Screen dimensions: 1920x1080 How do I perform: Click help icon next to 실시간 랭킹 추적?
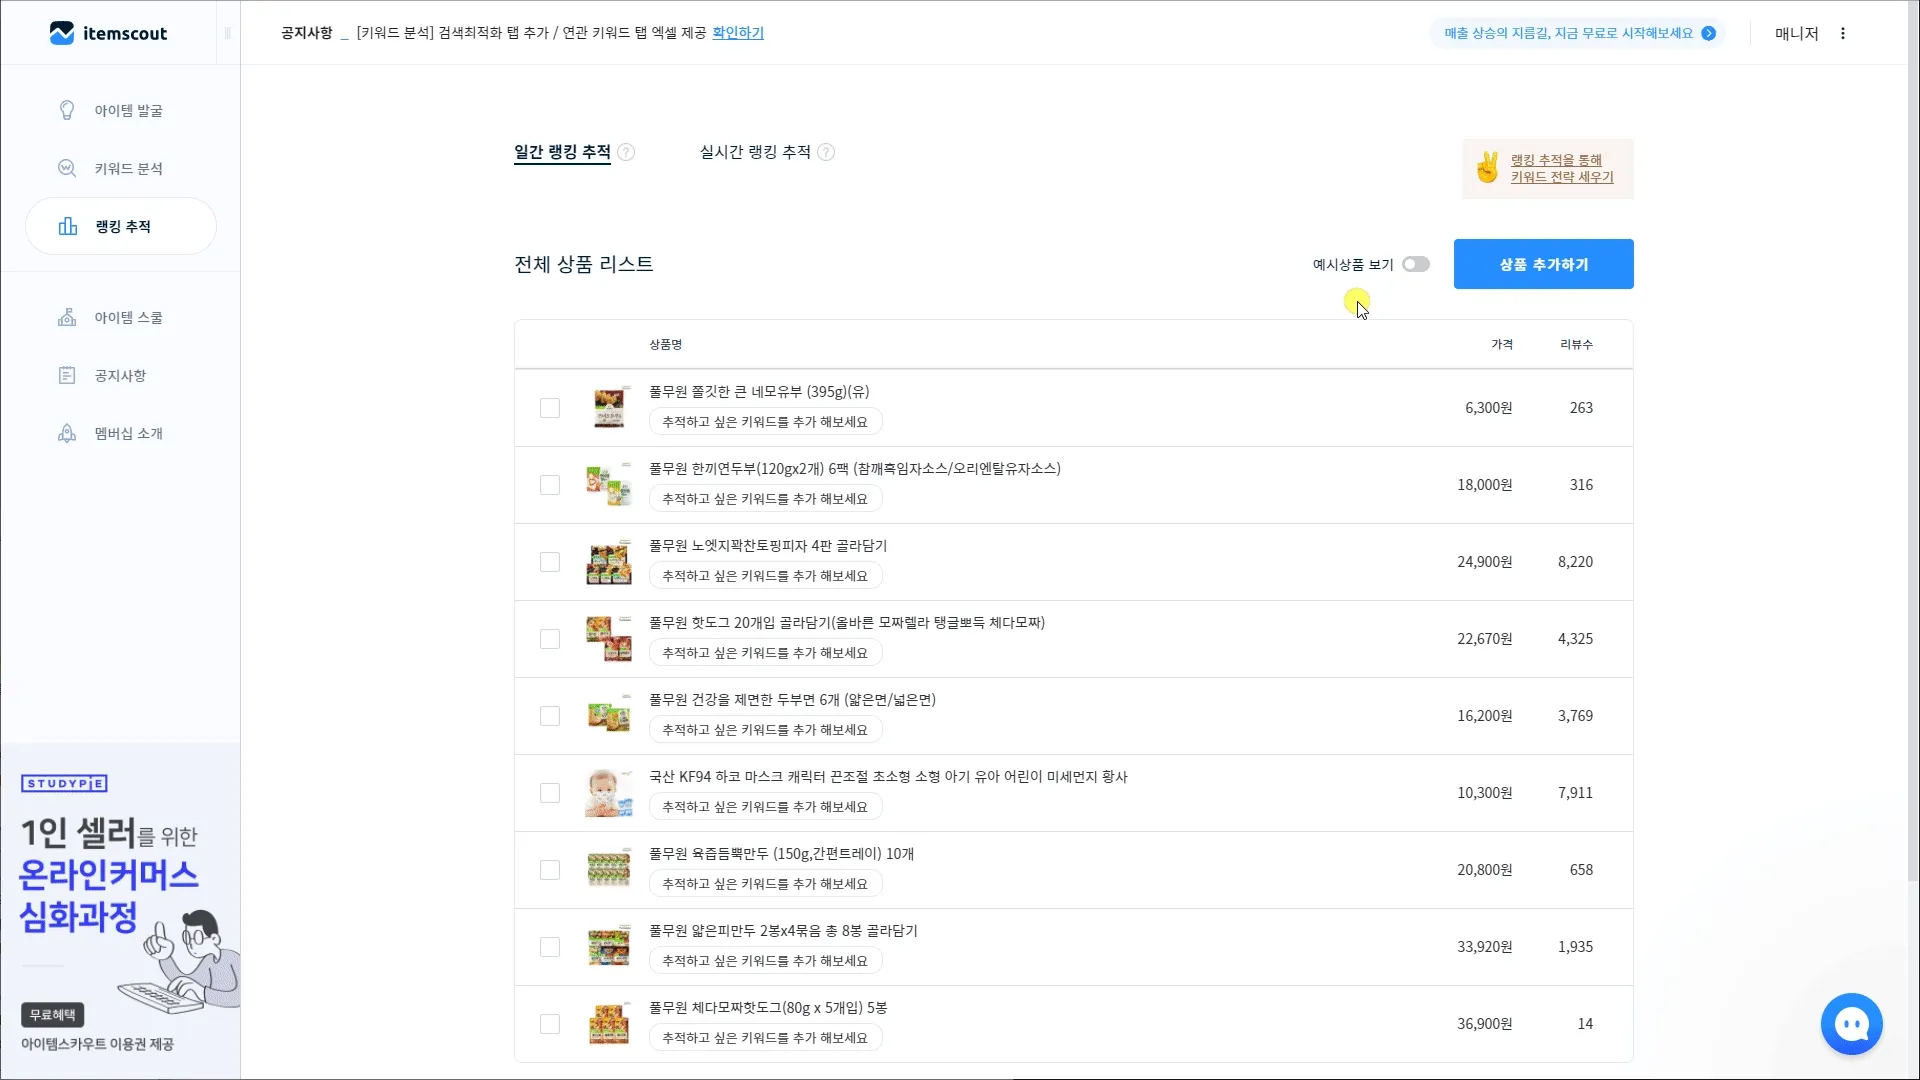coord(826,152)
